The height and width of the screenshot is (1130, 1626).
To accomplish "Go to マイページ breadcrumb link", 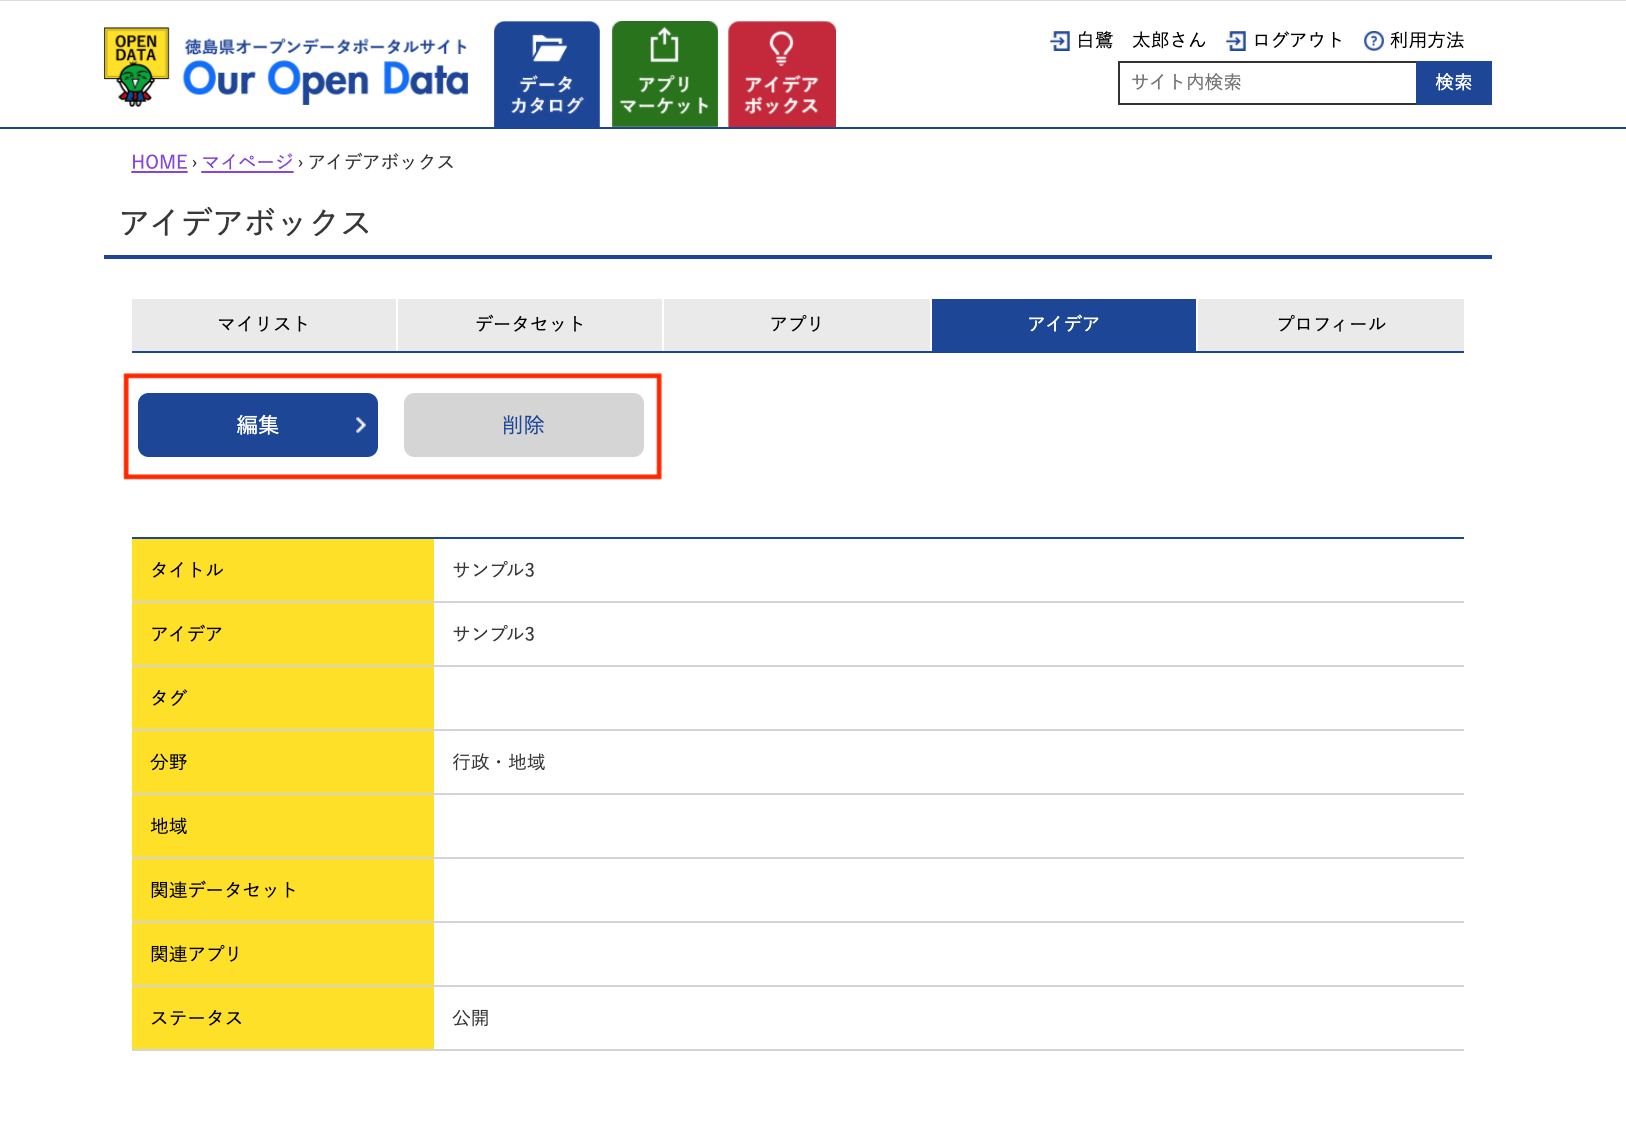I will [x=248, y=162].
